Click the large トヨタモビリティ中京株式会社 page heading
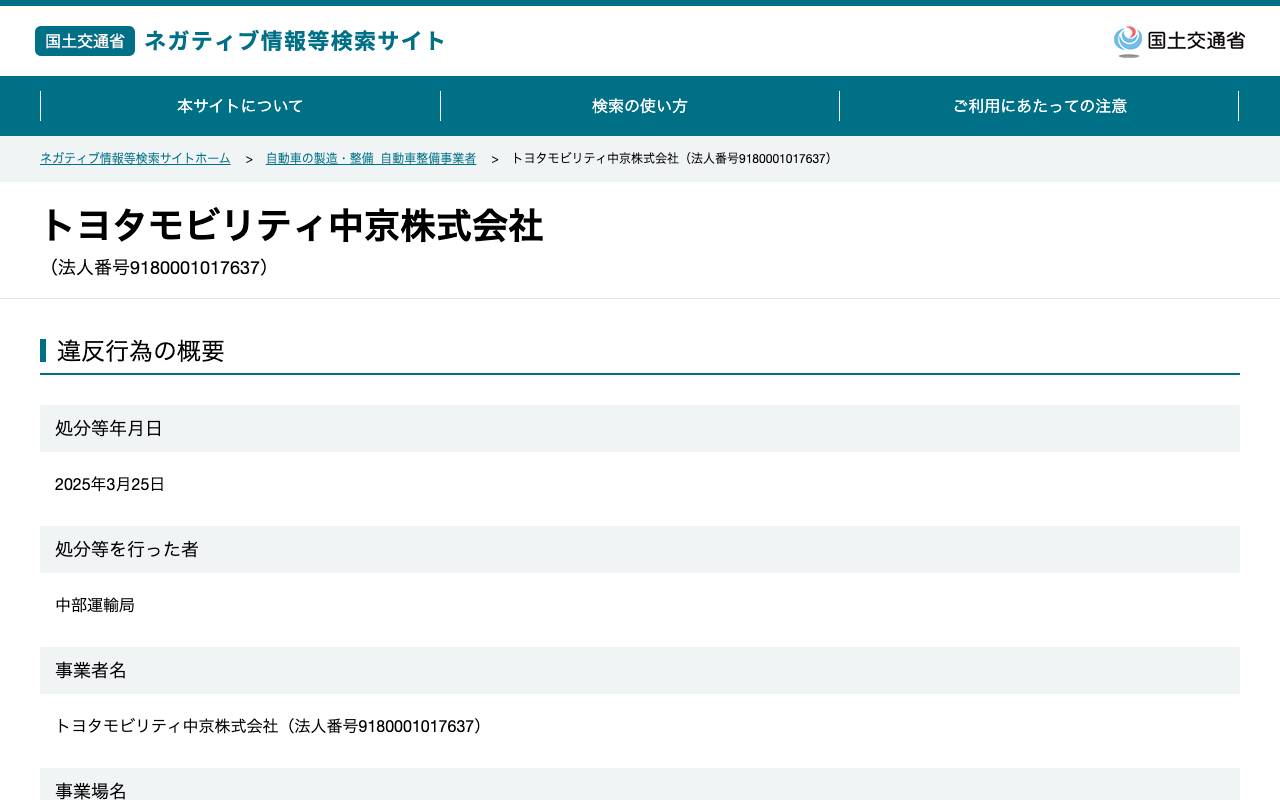1280x800 pixels. point(291,226)
